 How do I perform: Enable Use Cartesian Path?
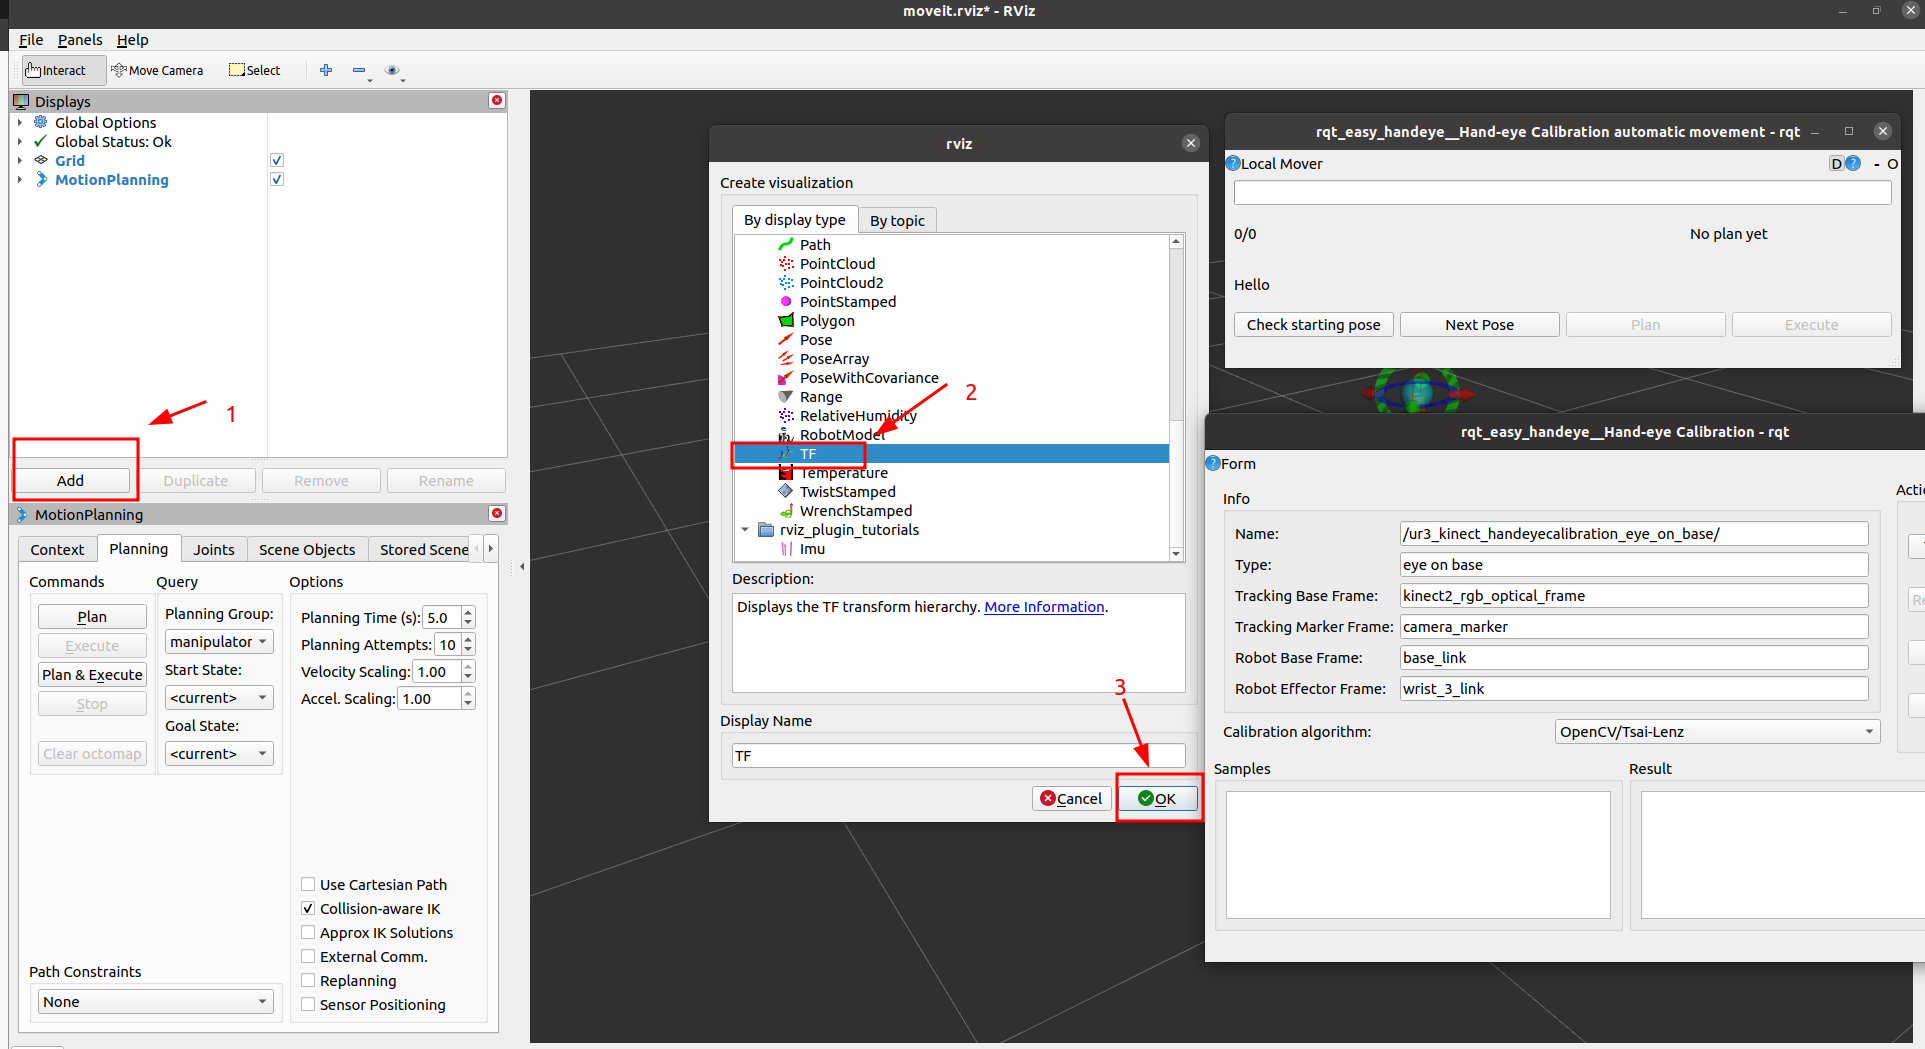308,884
